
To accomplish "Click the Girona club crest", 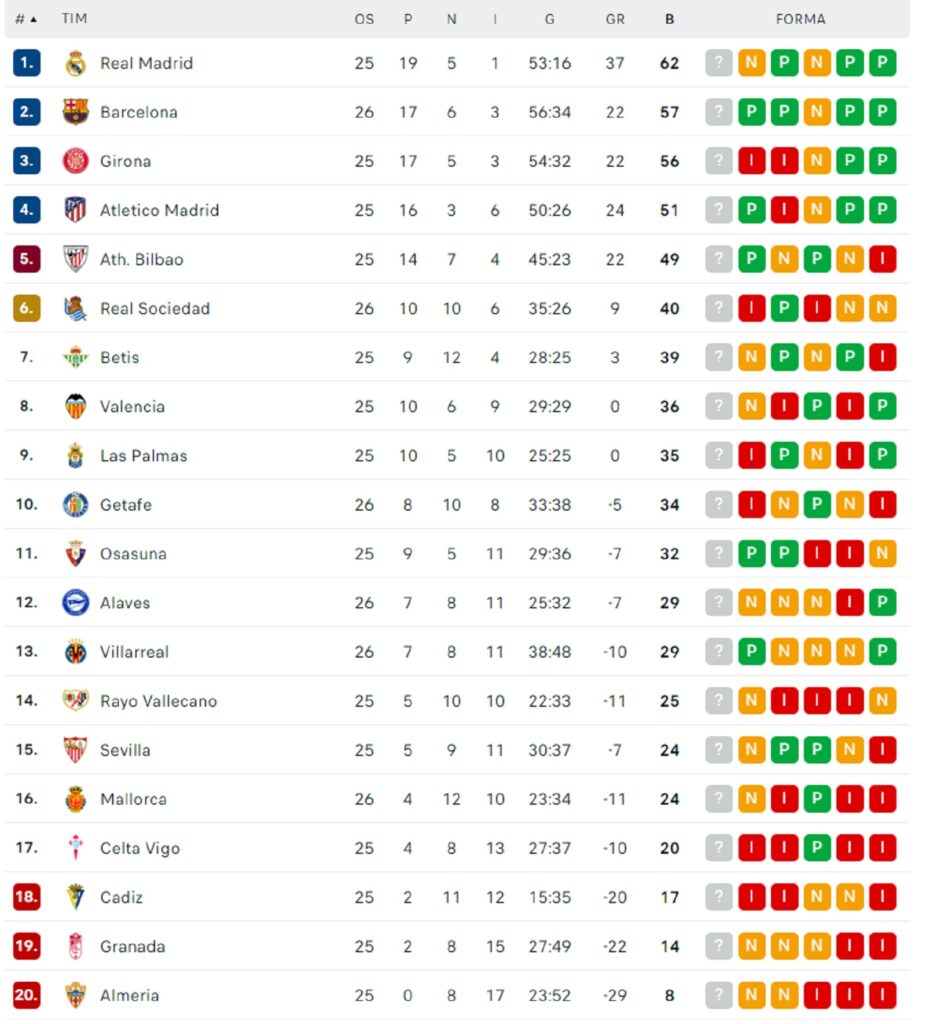I will (75, 161).
